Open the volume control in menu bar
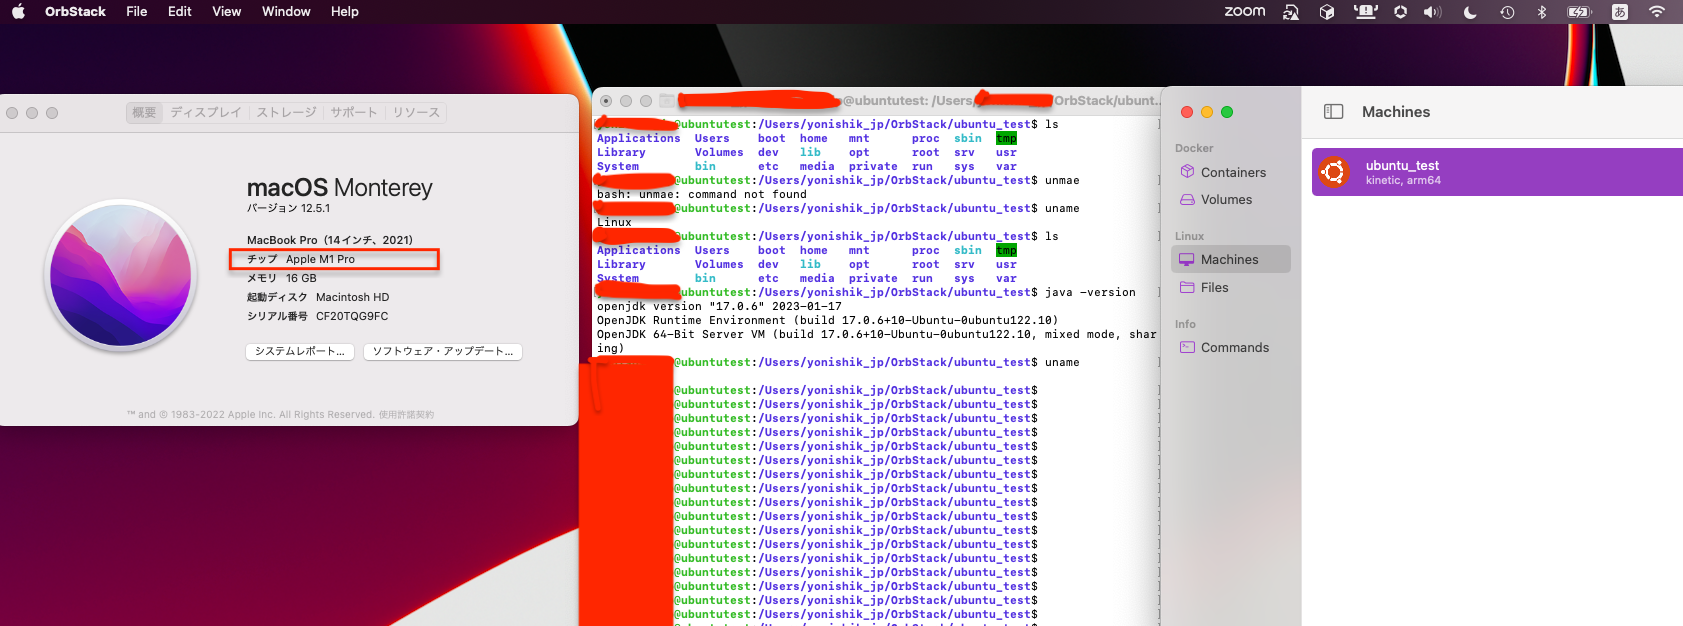The height and width of the screenshot is (626, 1683). tap(1433, 12)
